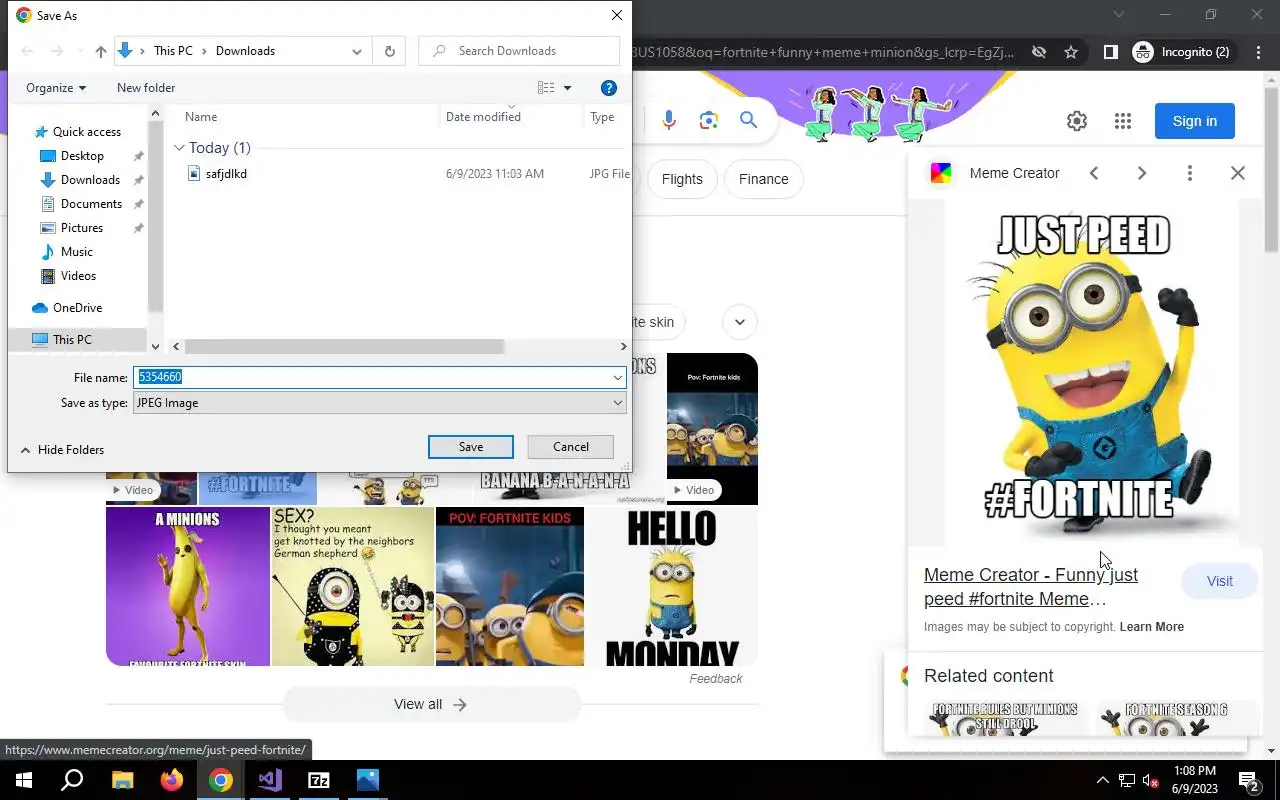Open Meme Creator just peed link
The width and height of the screenshot is (1280, 800).
[1031, 587]
